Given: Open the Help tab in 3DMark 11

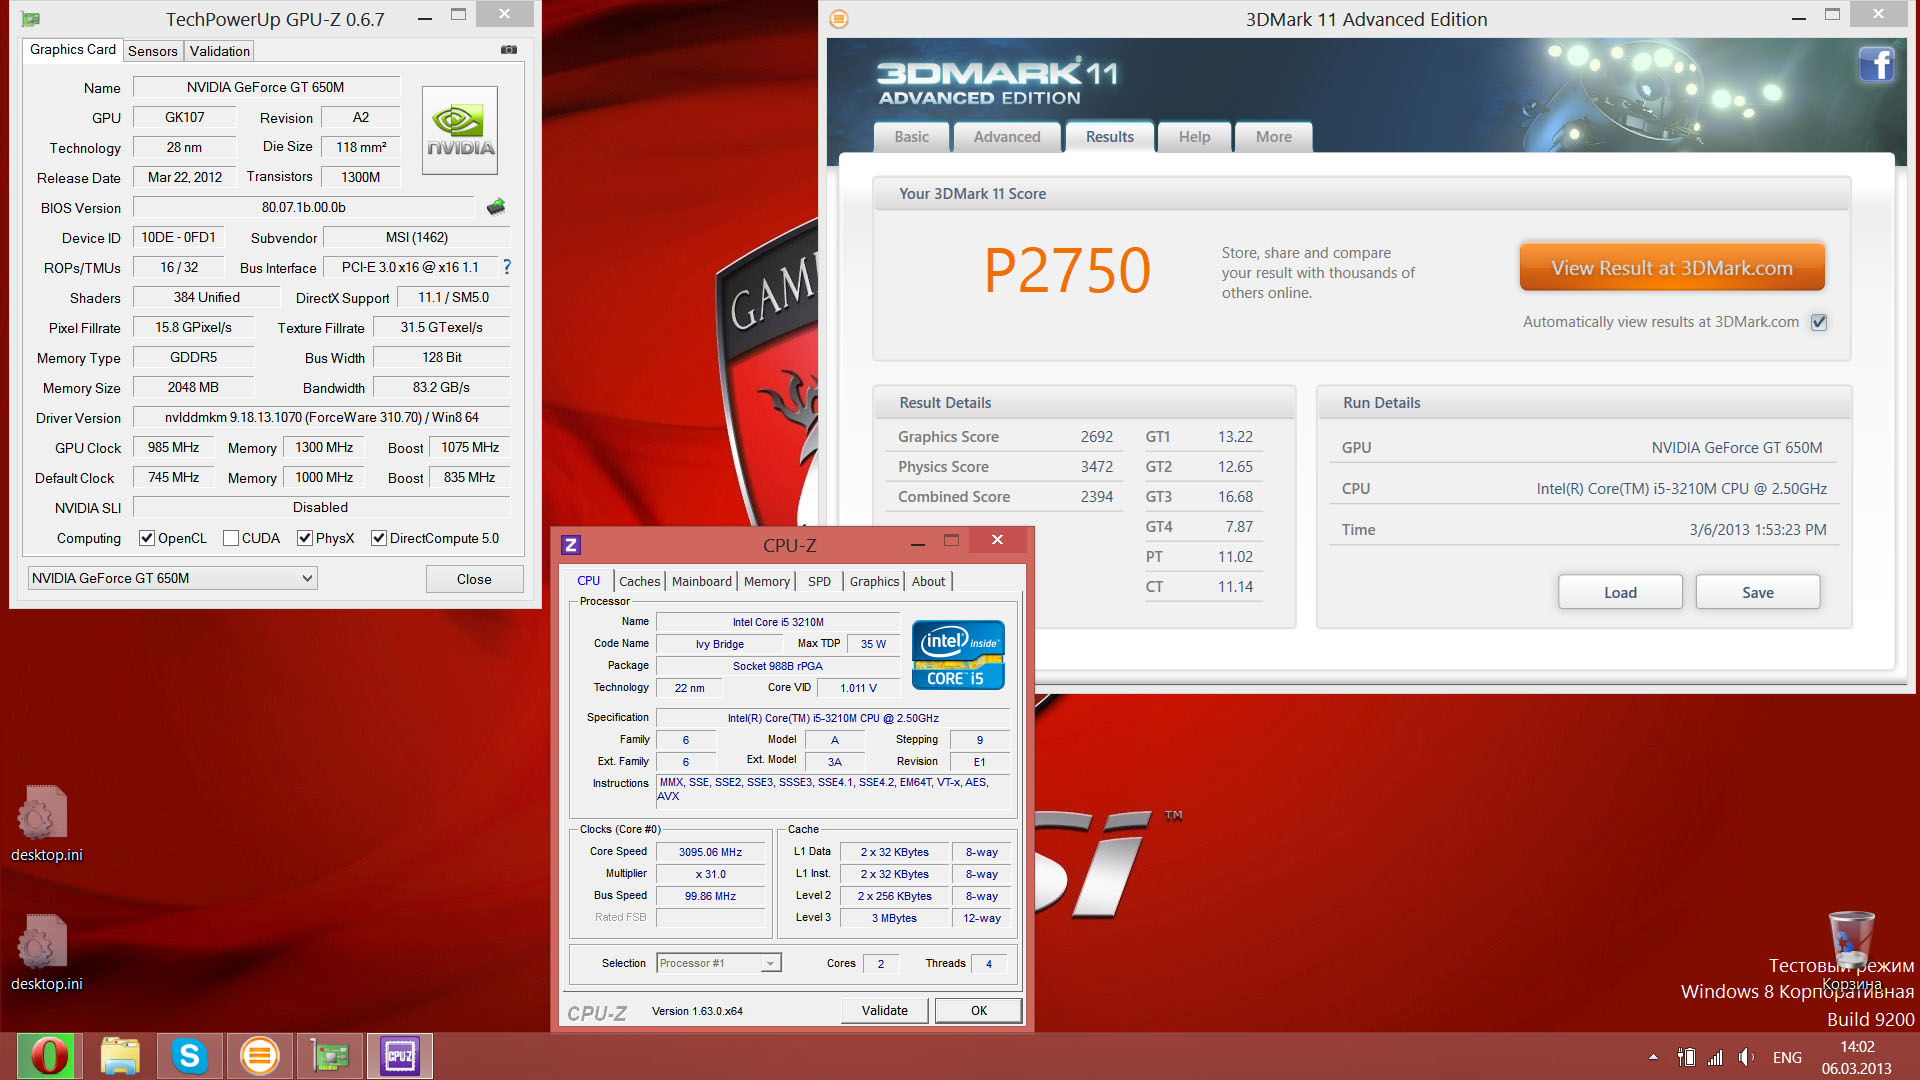Looking at the screenshot, I should (x=1194, y=137).
